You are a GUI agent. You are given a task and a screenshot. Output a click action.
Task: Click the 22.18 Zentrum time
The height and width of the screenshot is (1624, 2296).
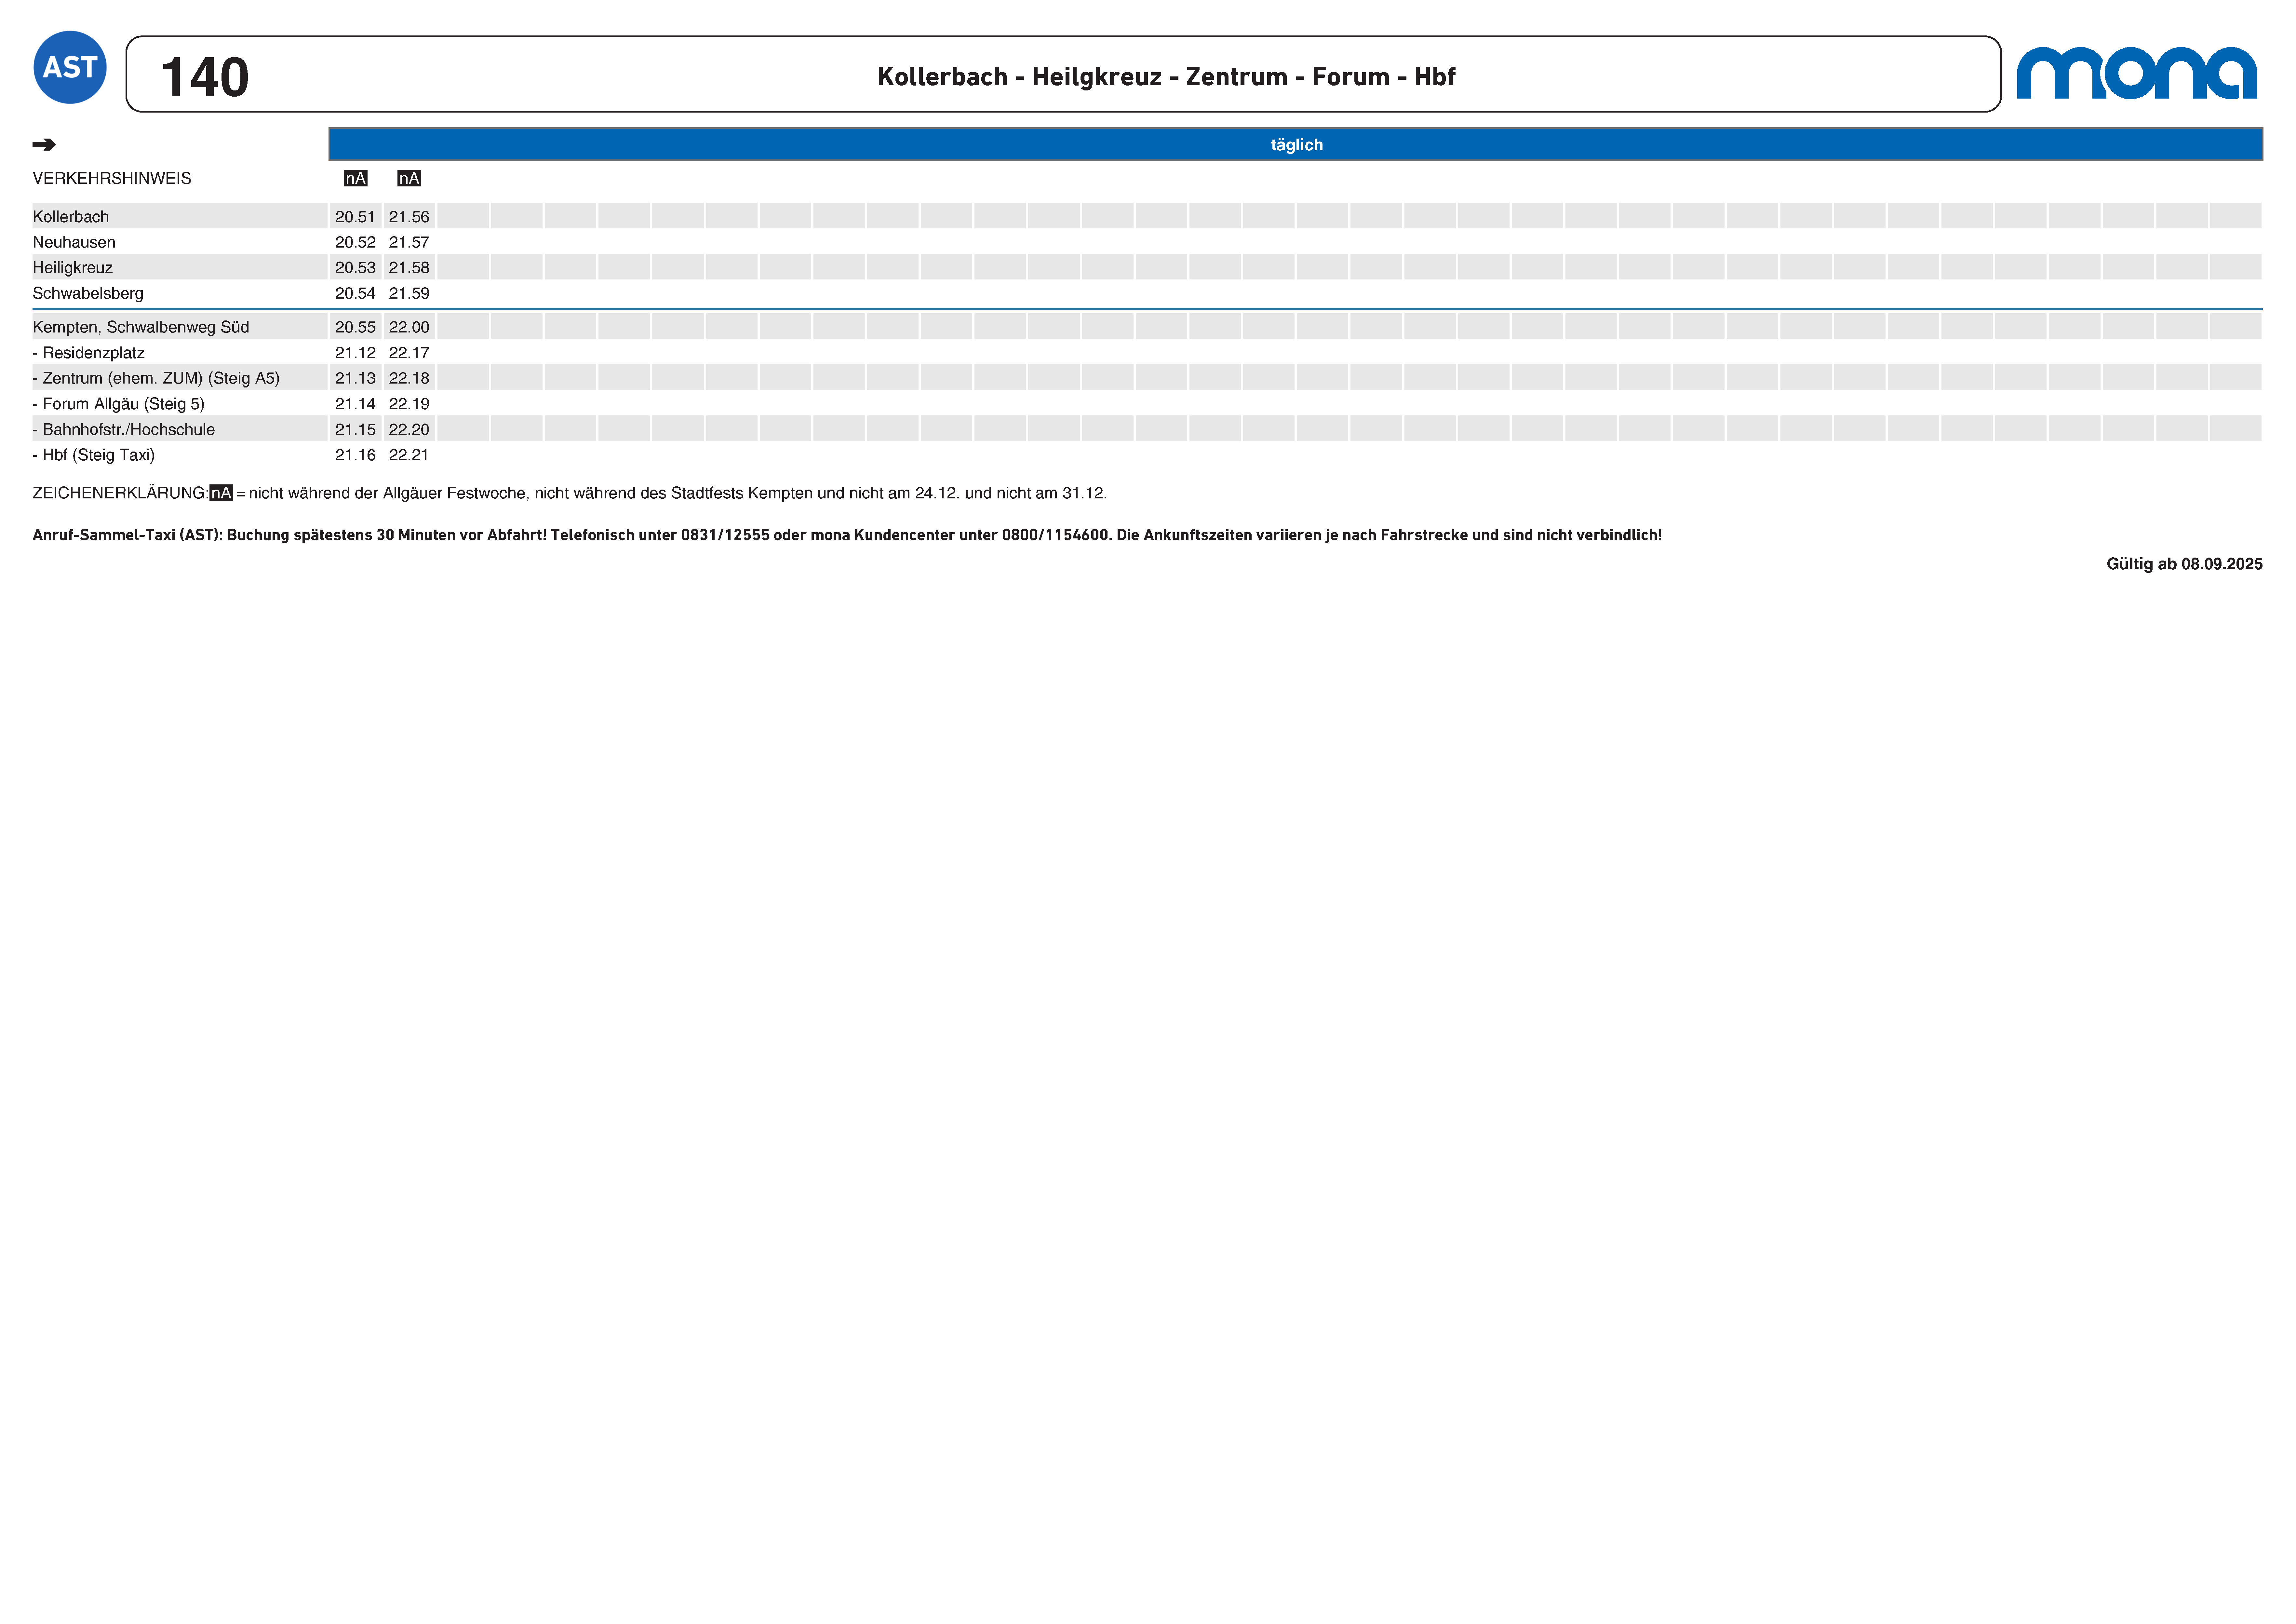(409, 378)
